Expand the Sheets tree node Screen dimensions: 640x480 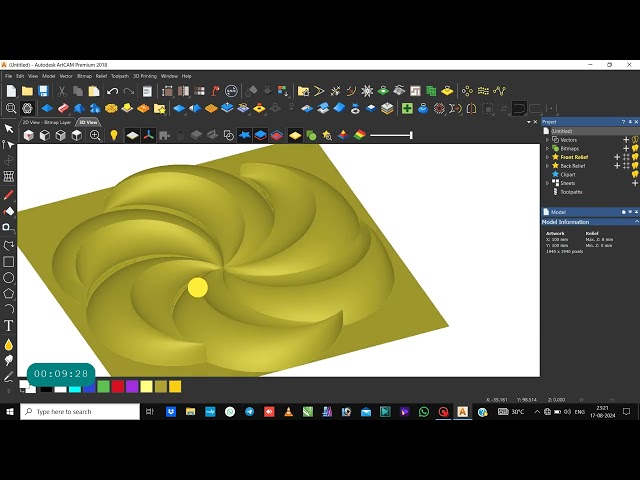[547, 183]
